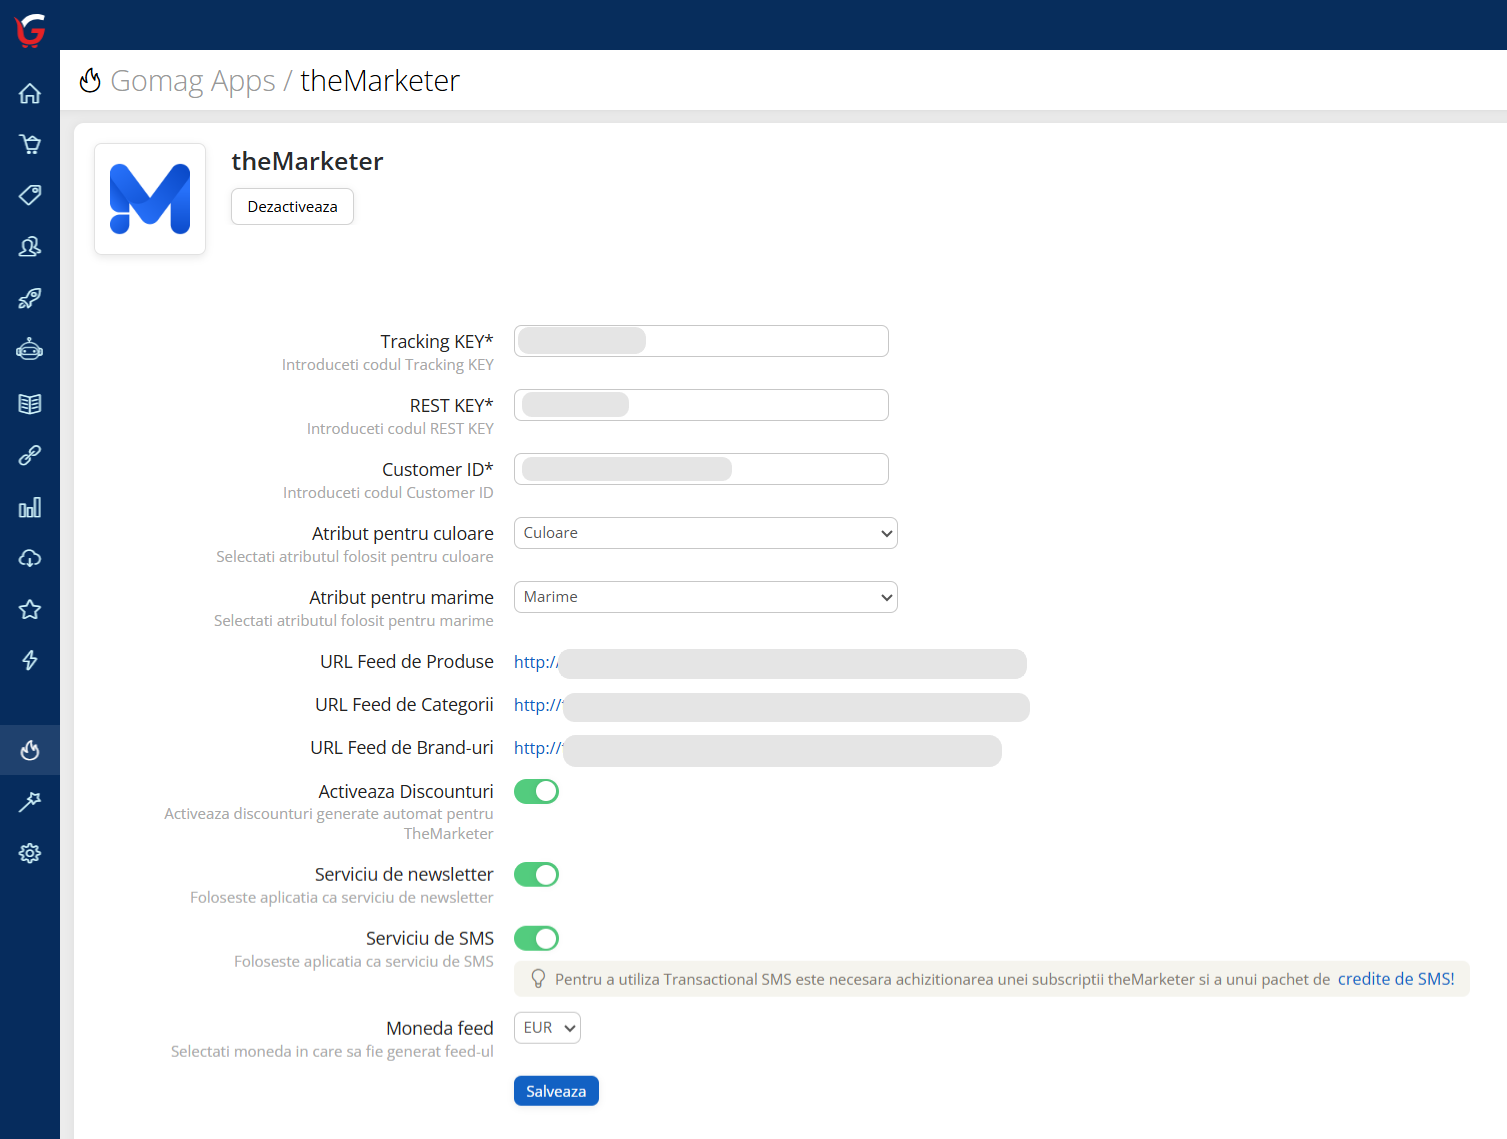Toggle the Serviciu de SMS switch
1507x1139 pixels.
click(536, 939)
